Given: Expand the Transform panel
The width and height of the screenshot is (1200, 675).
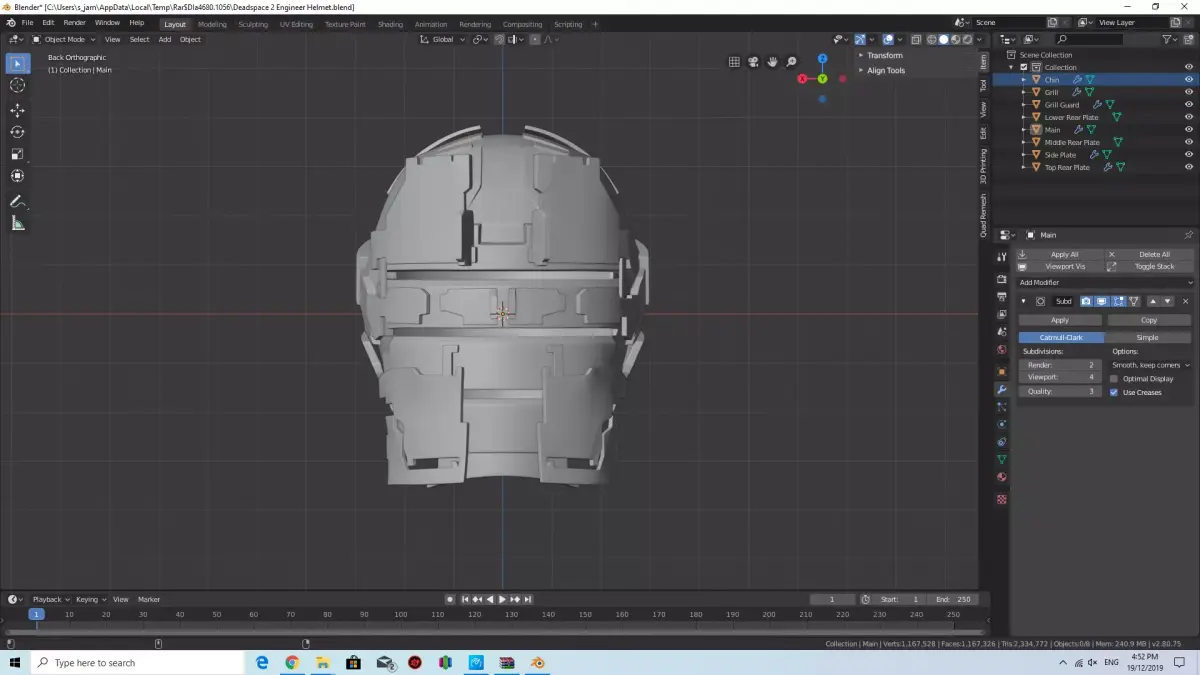Looking at the screenshot, I should coord(884,56).
